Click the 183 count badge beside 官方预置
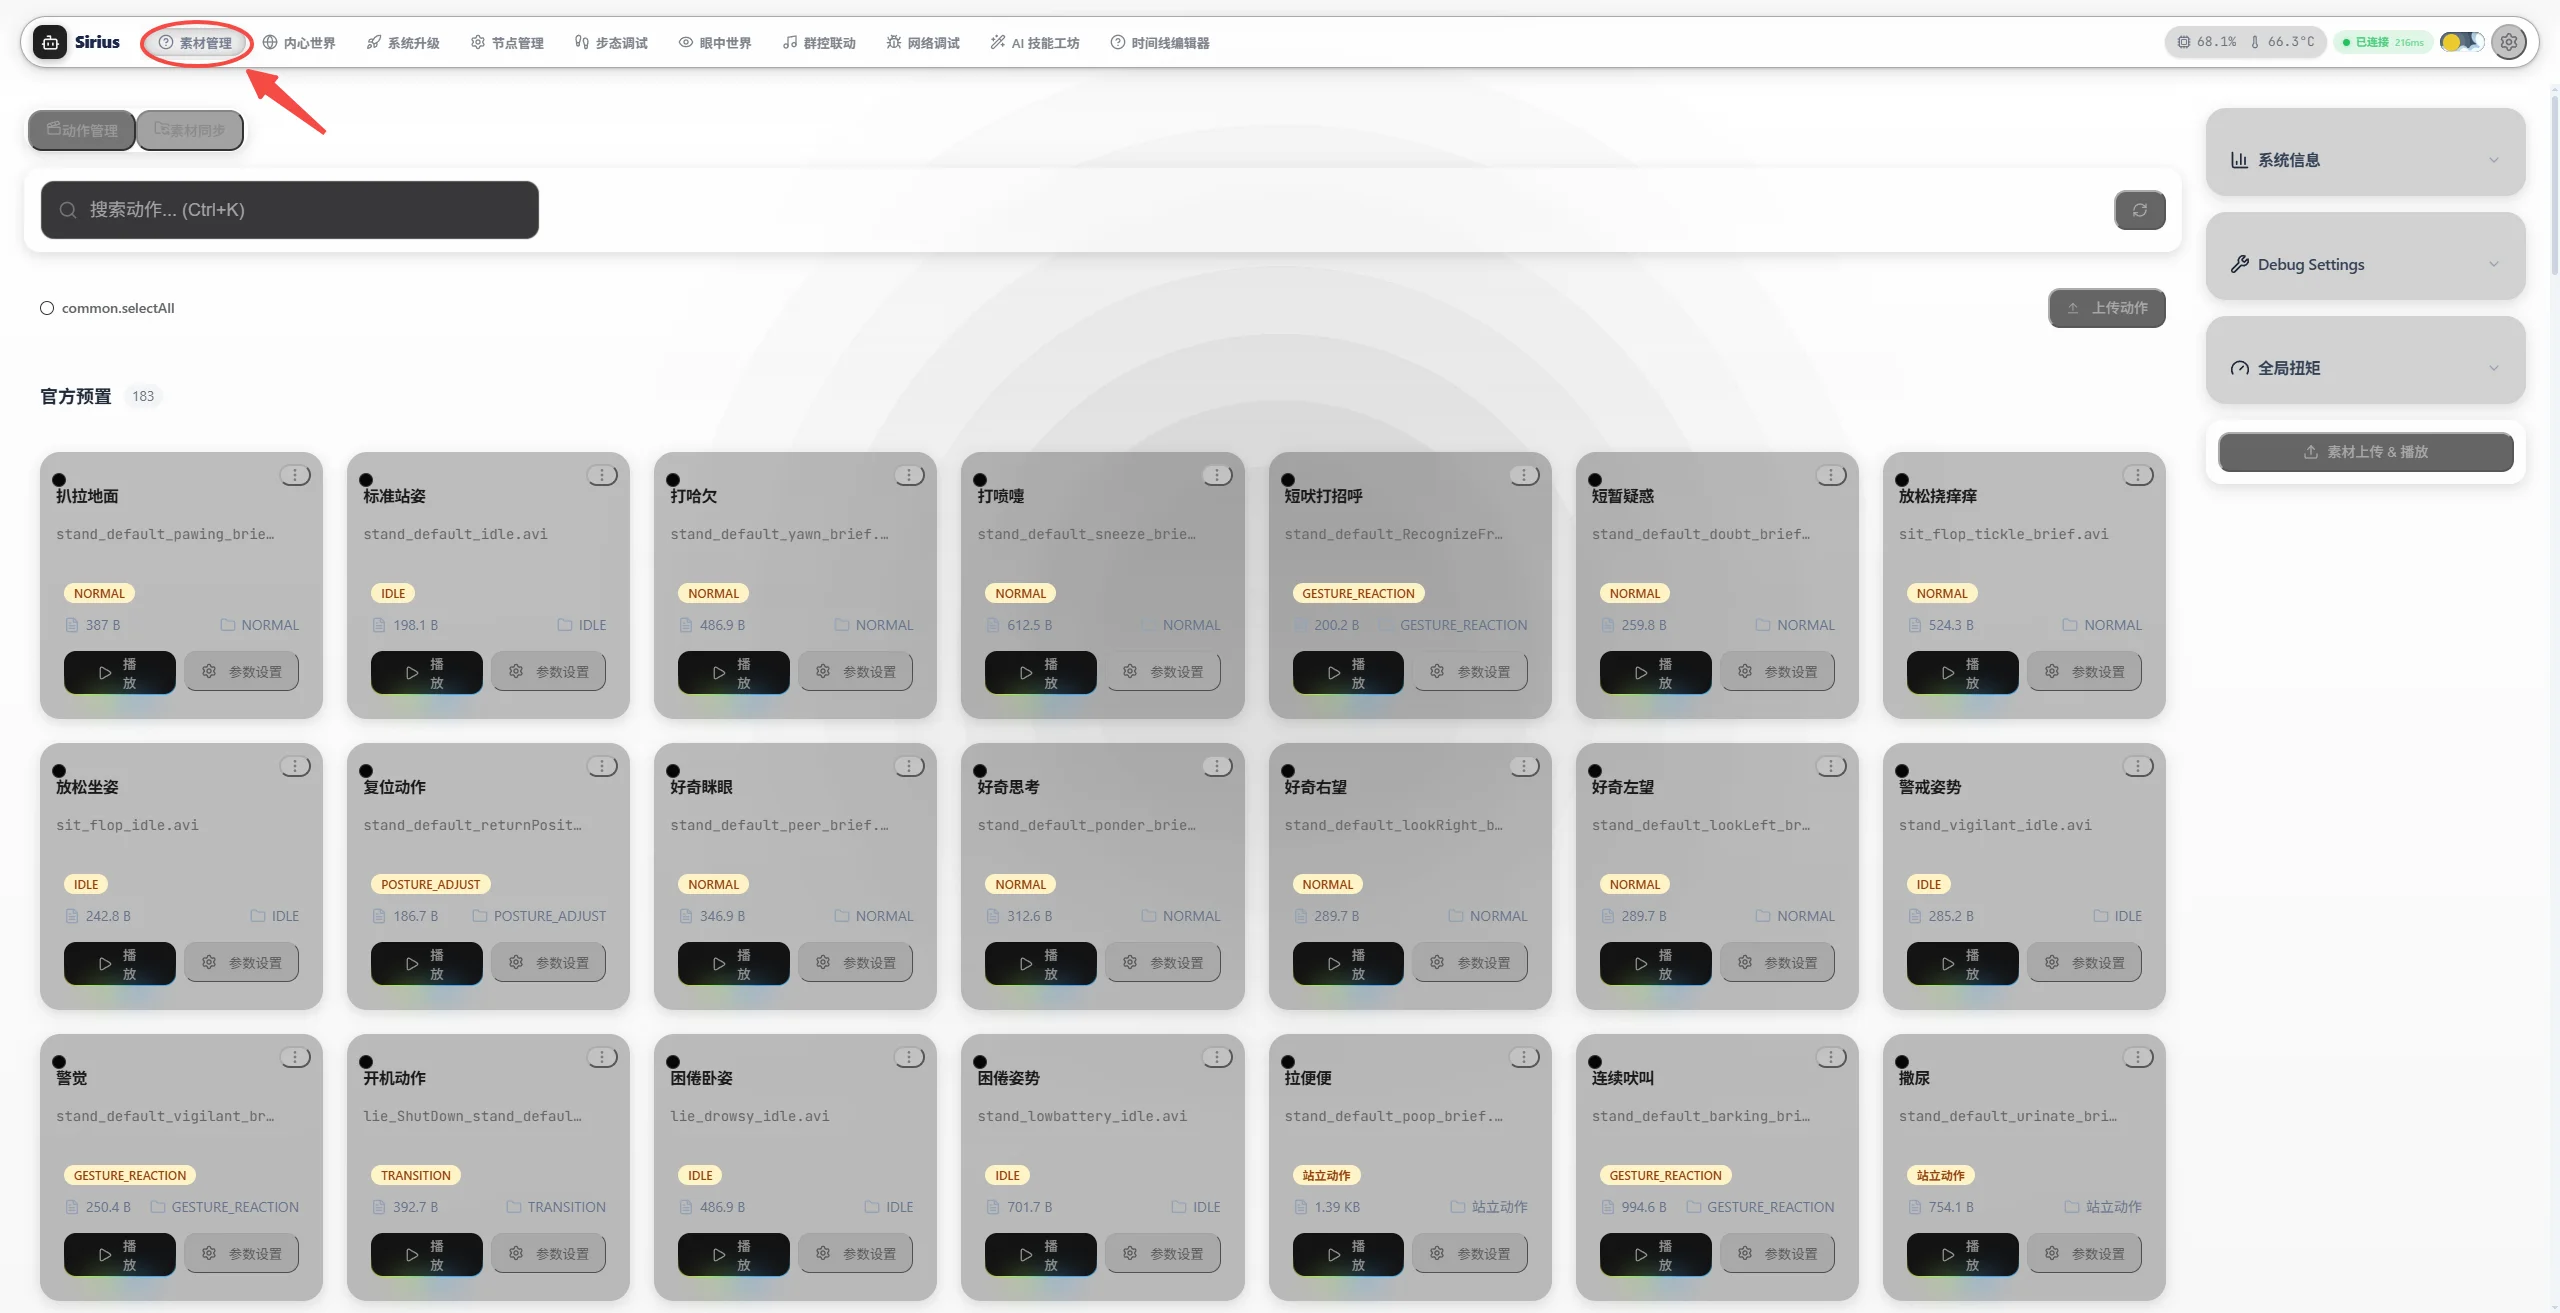2560x1313 pixels. [x=143, y=396]
